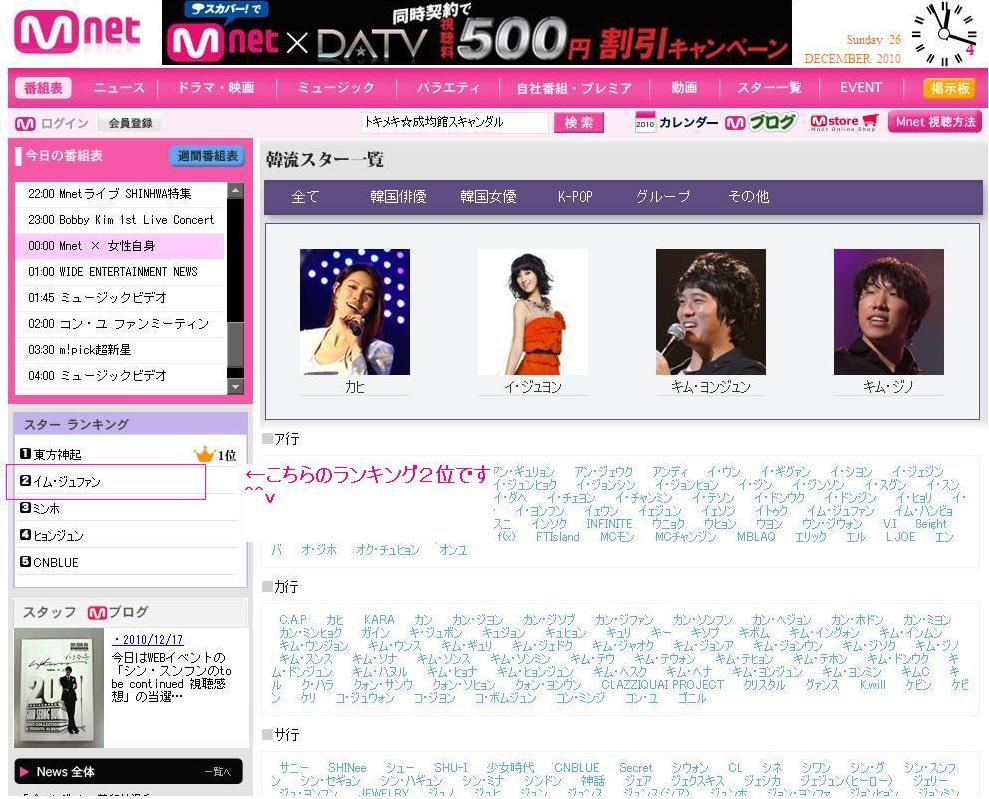The height and width of the screenshot is (799, 989).
Task: Focus the search input field
Action: pos(455,122)
